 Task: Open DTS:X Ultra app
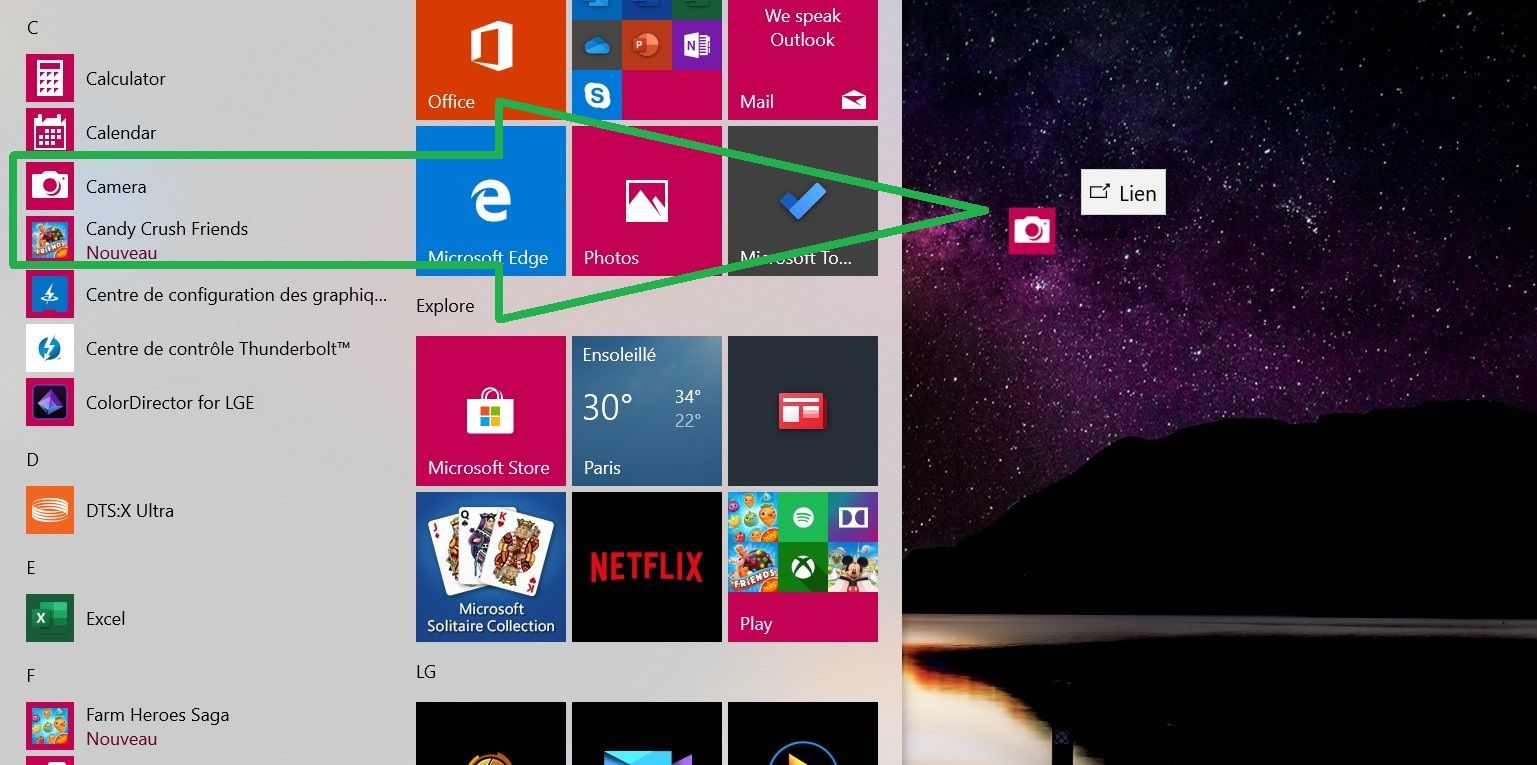(129, 511)
